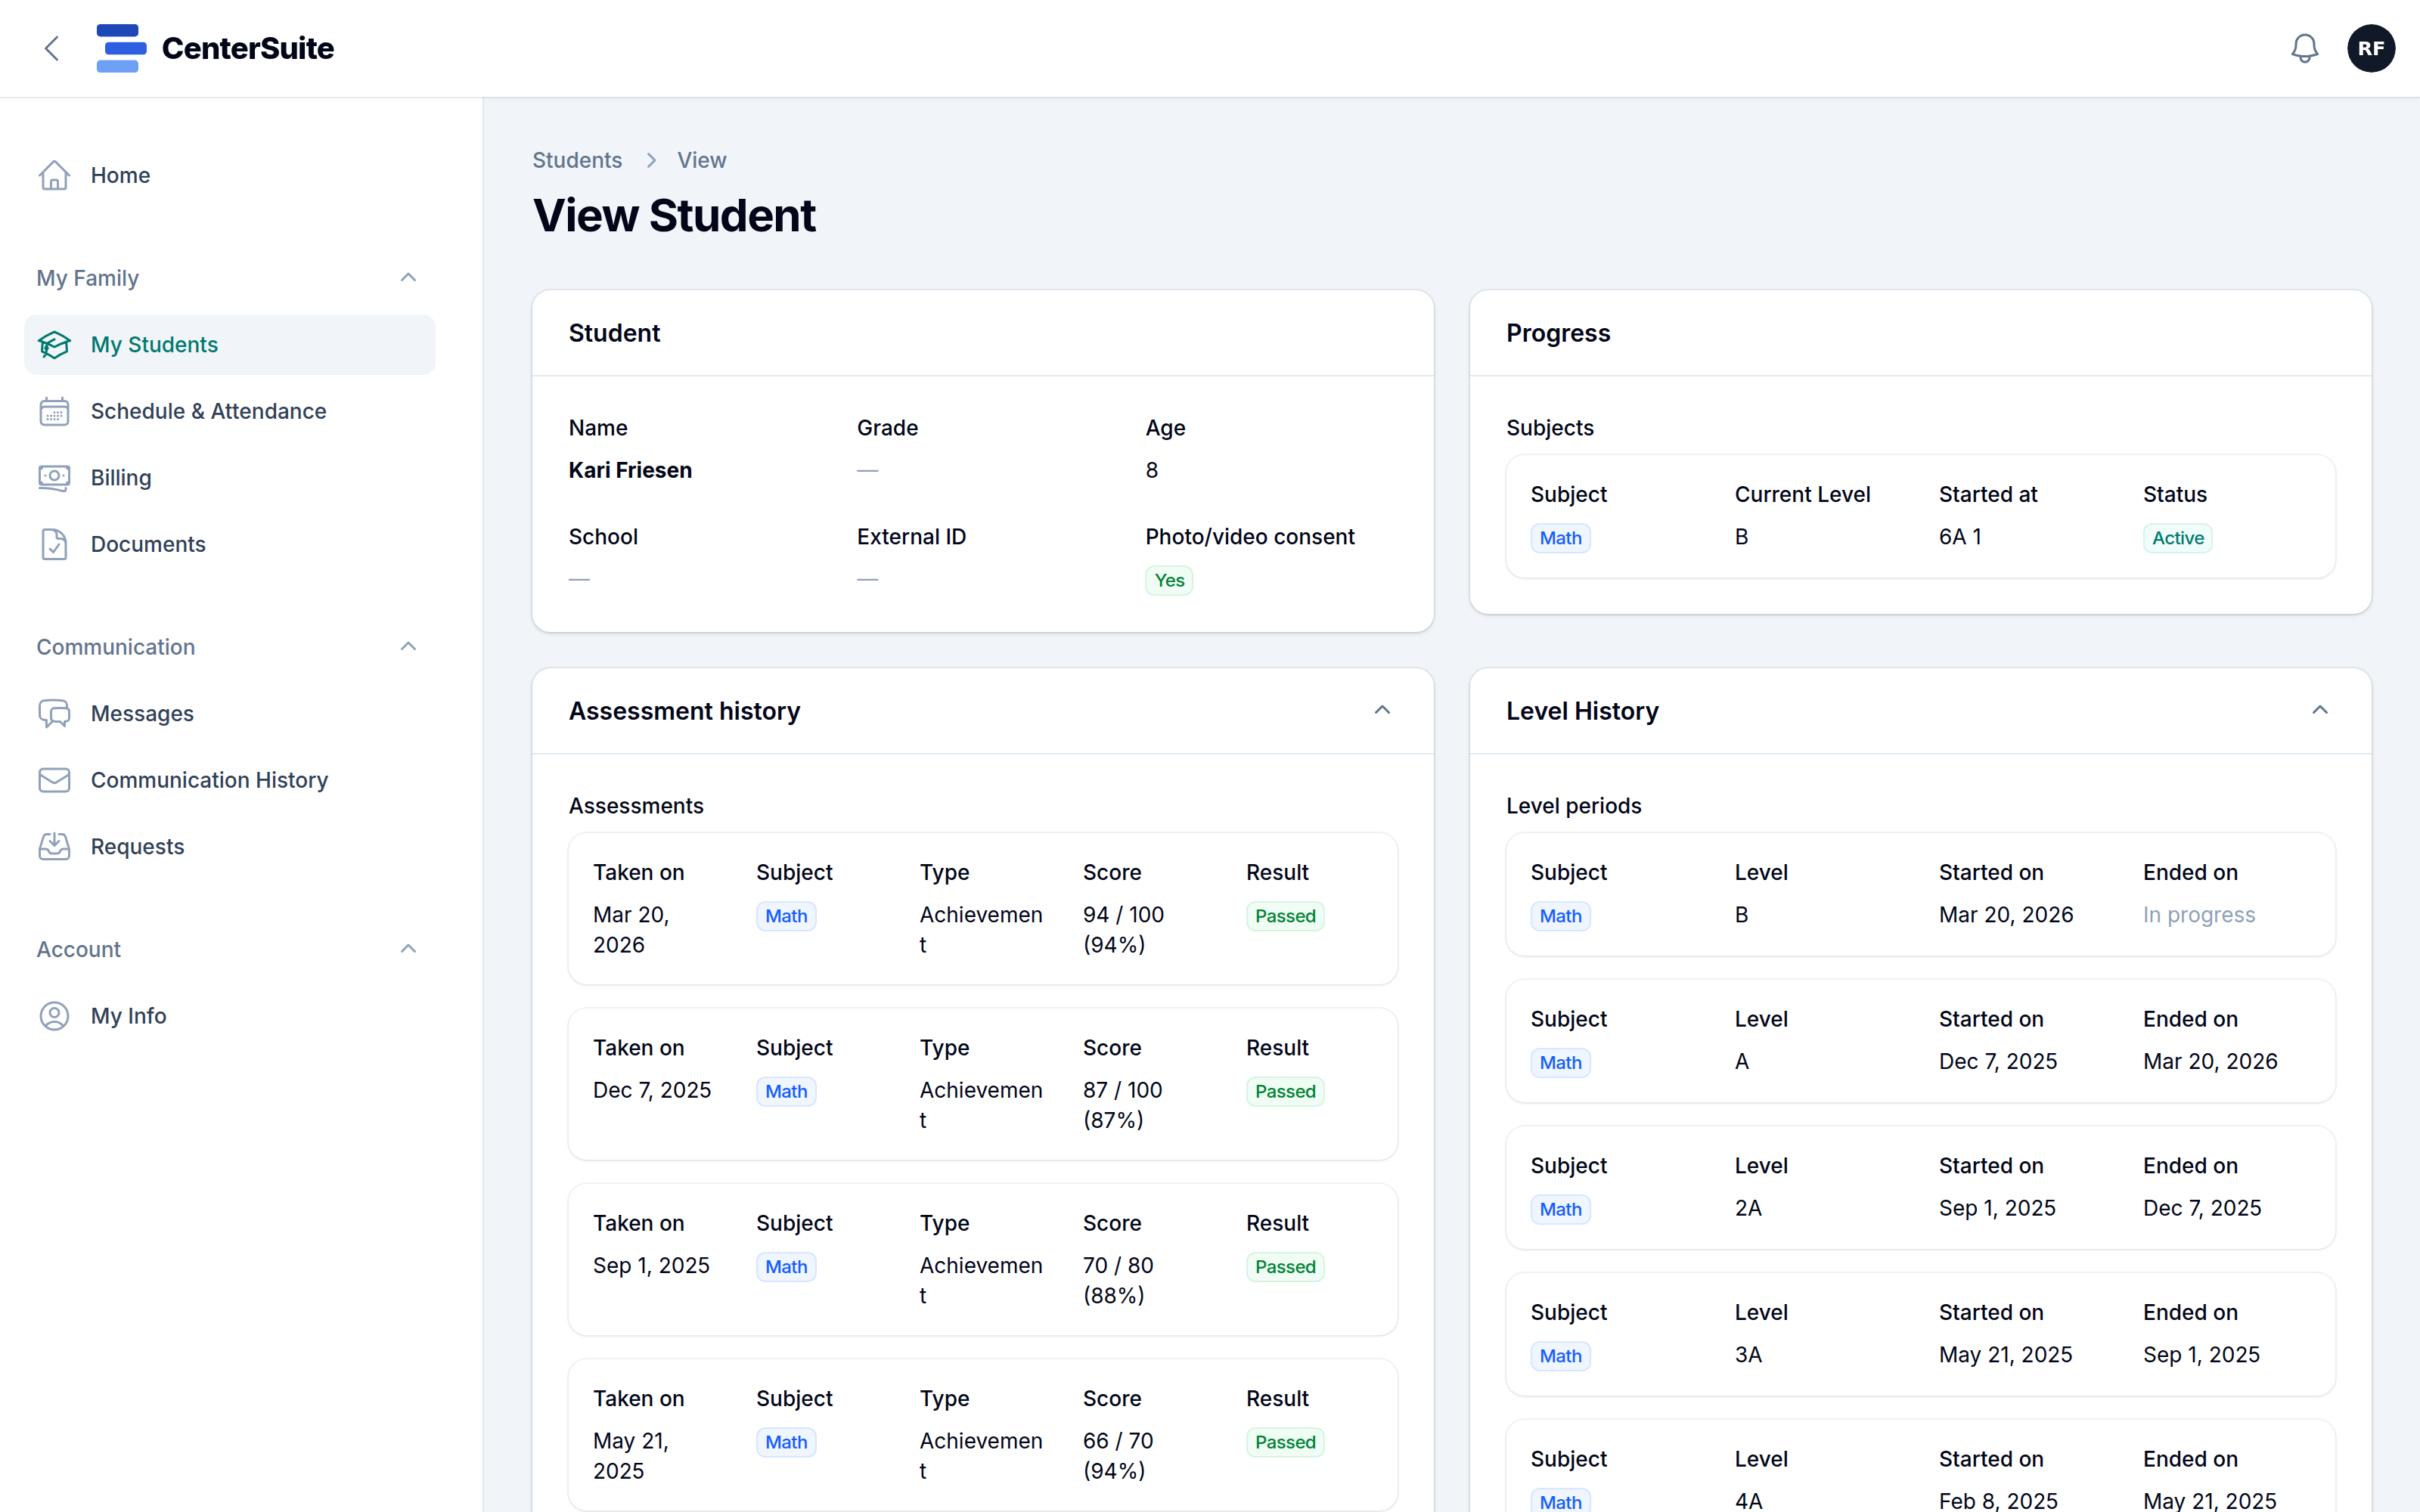
Task: Click the Messages chat bubbles icon
Action: (x=54, y=713)
